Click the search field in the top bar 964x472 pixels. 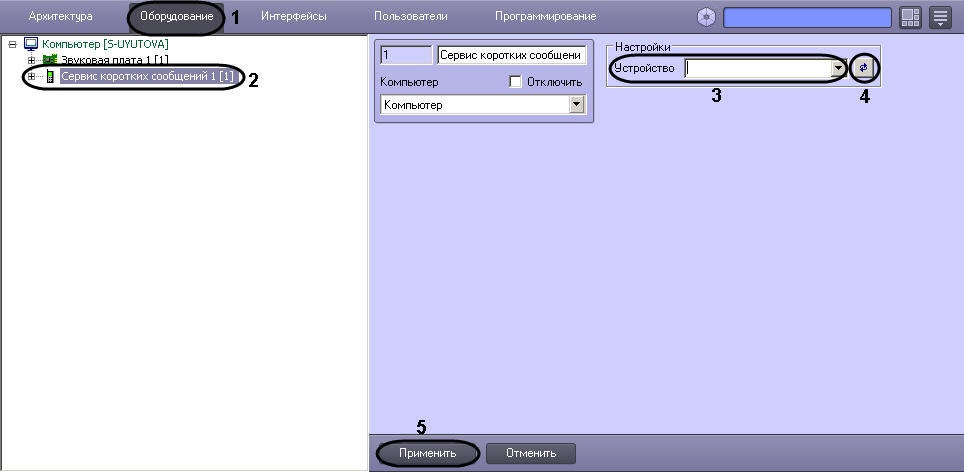tap(807, 17)
